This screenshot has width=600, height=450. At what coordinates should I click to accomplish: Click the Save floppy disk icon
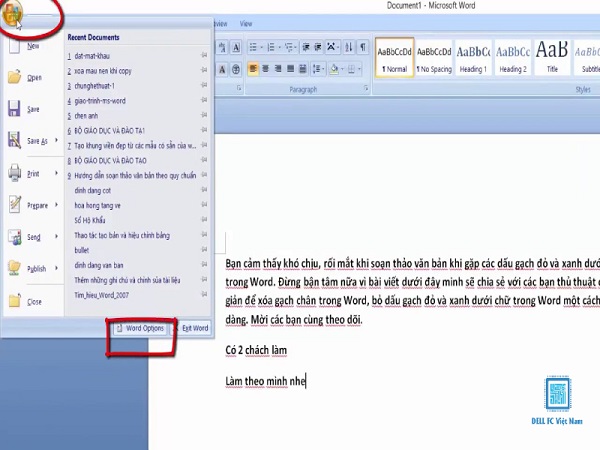(14, 109)
